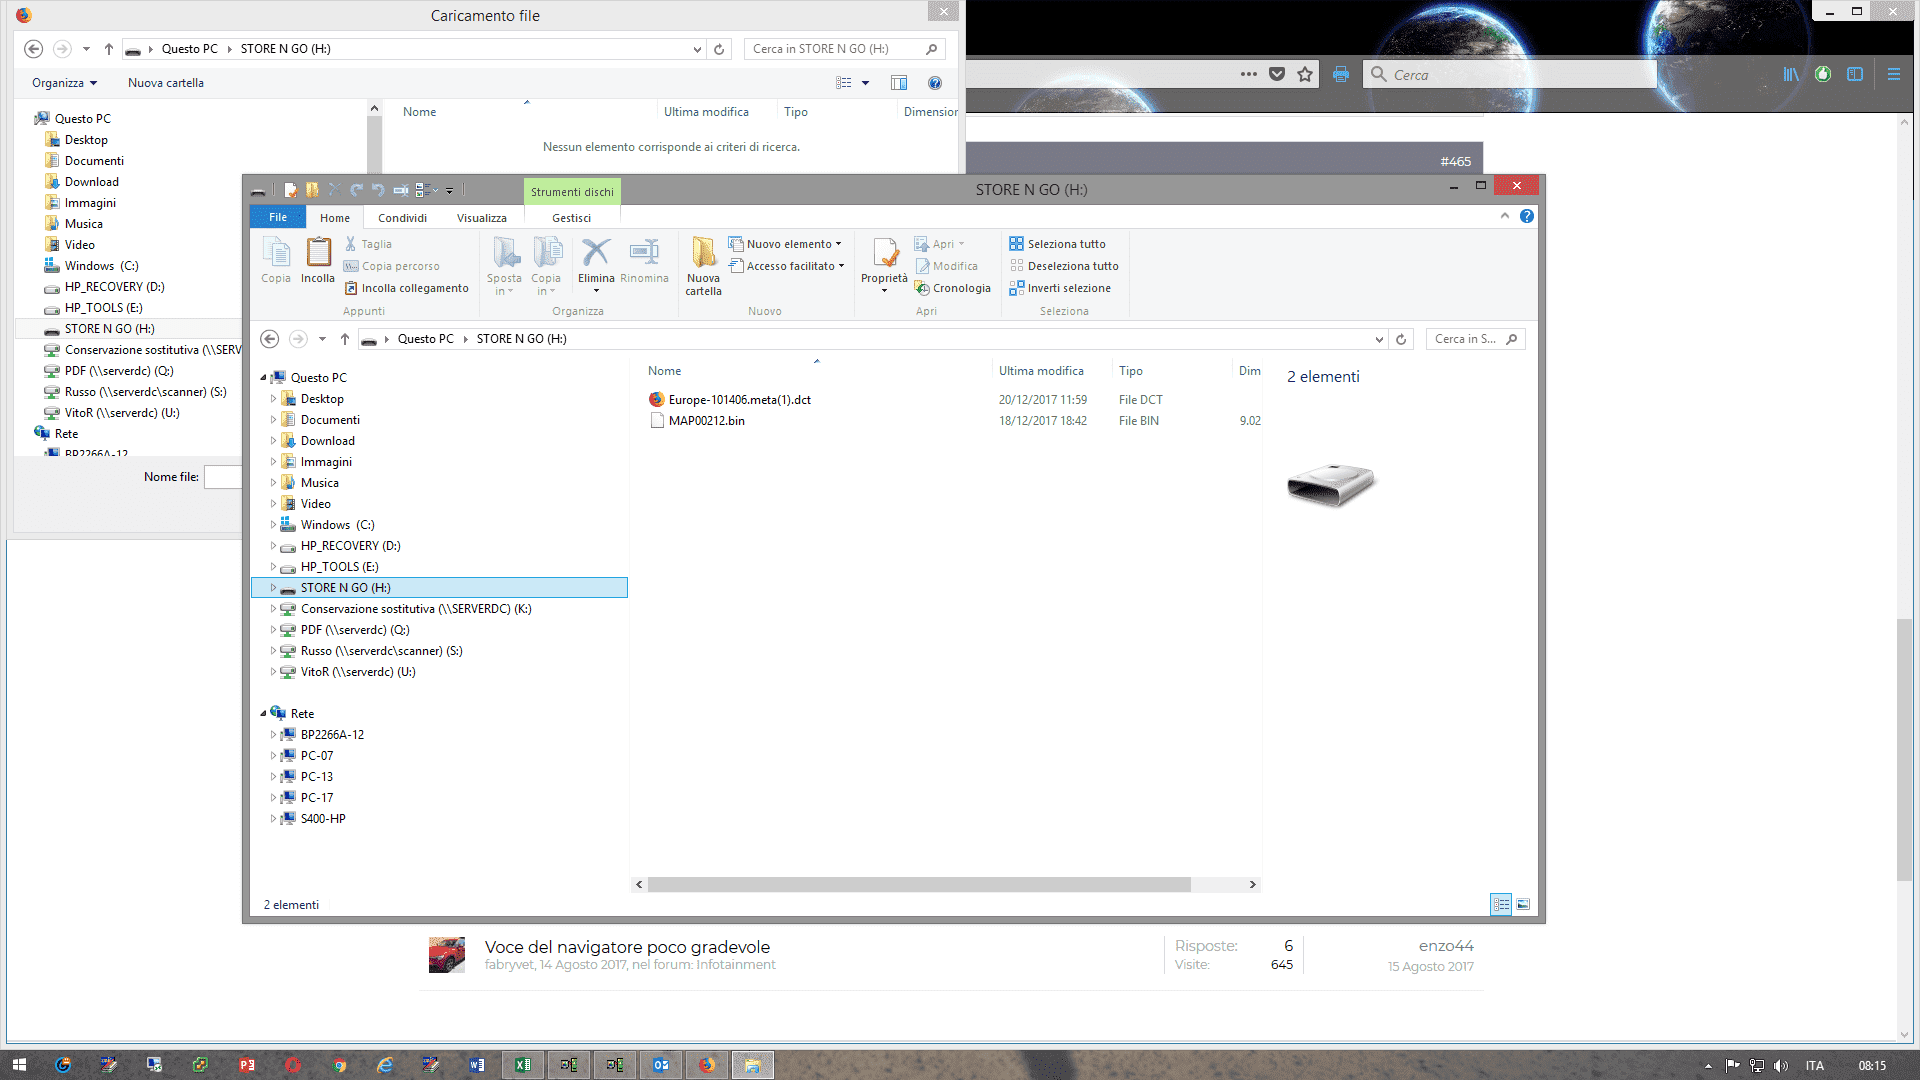1920x1080 pixels.
Task: Go up one folder level in STORE N GO window
Action: click(x=345, y=339)
